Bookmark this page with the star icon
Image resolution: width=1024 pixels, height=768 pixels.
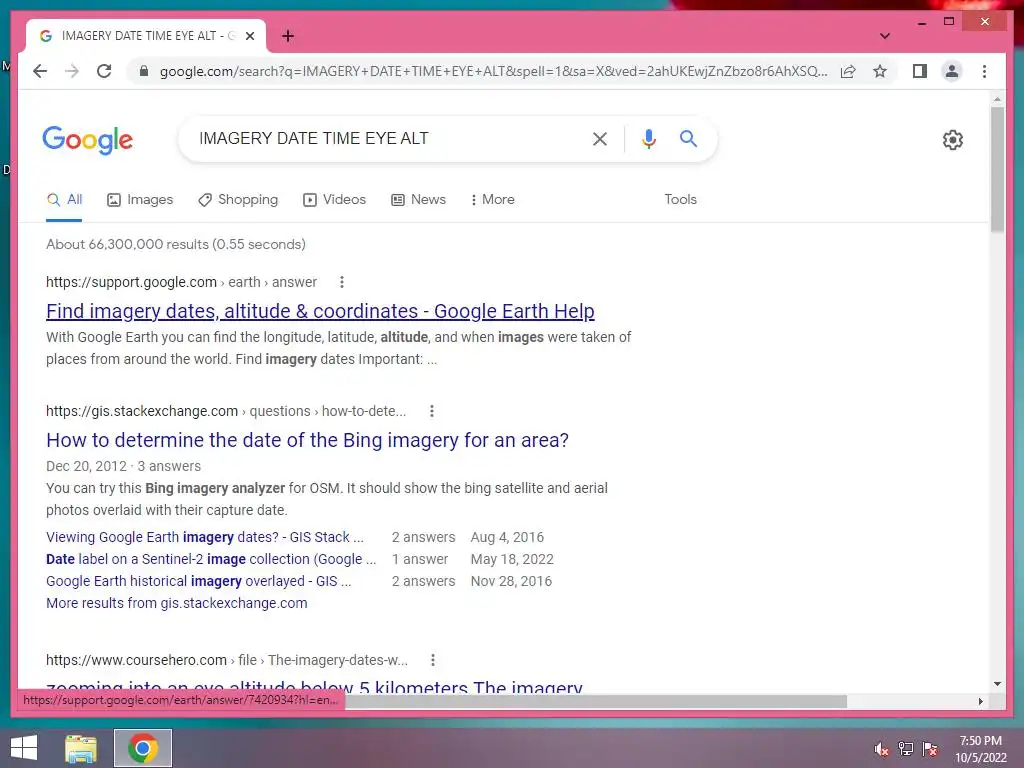(880, 71)
